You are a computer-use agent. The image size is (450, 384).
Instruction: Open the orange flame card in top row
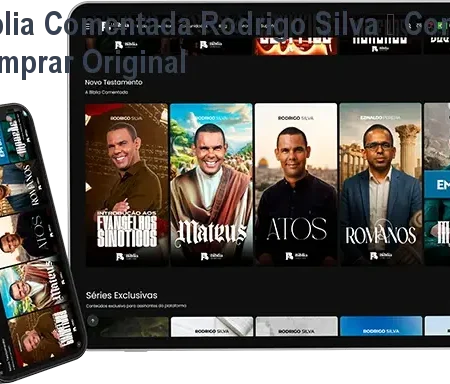coord(295,46)
